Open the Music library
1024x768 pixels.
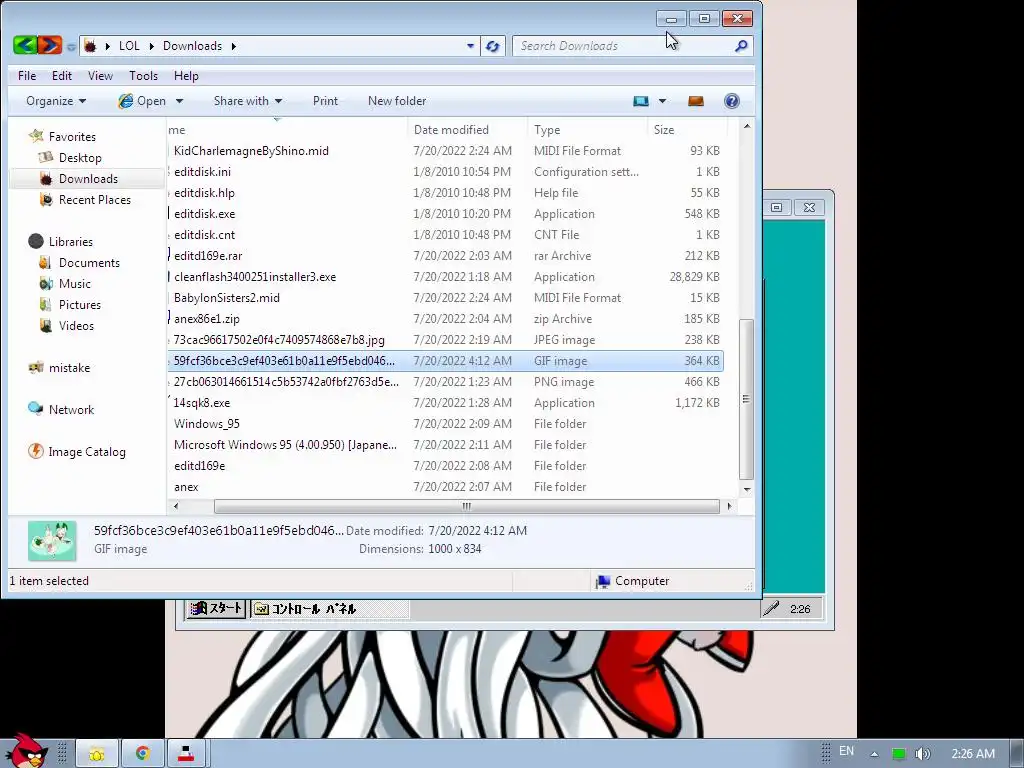74,283
